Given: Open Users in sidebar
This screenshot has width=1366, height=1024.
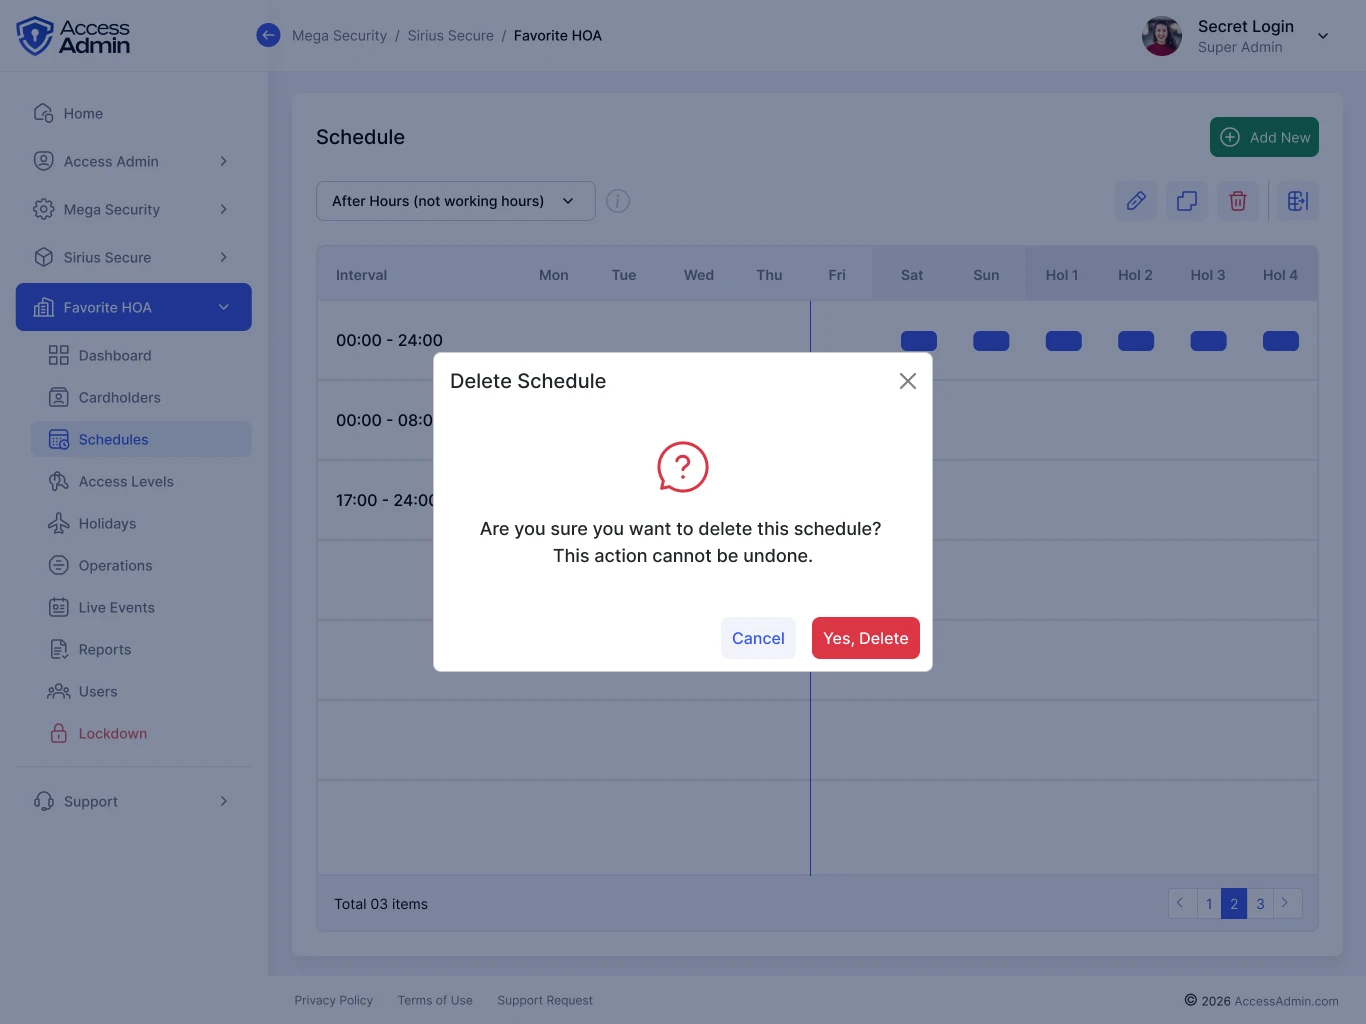Looking at the screenshot, I should [141, 691].
